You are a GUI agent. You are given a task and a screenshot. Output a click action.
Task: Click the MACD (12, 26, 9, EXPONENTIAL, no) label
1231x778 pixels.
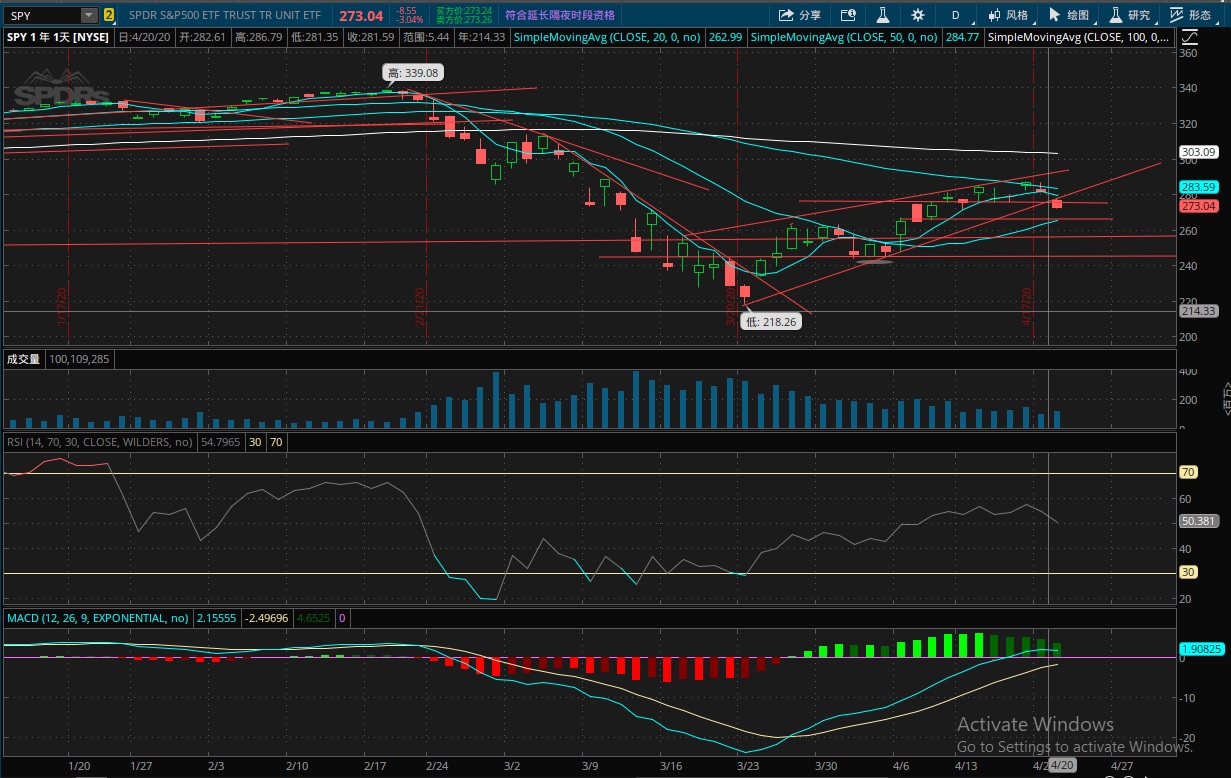[x=99, y=618]
